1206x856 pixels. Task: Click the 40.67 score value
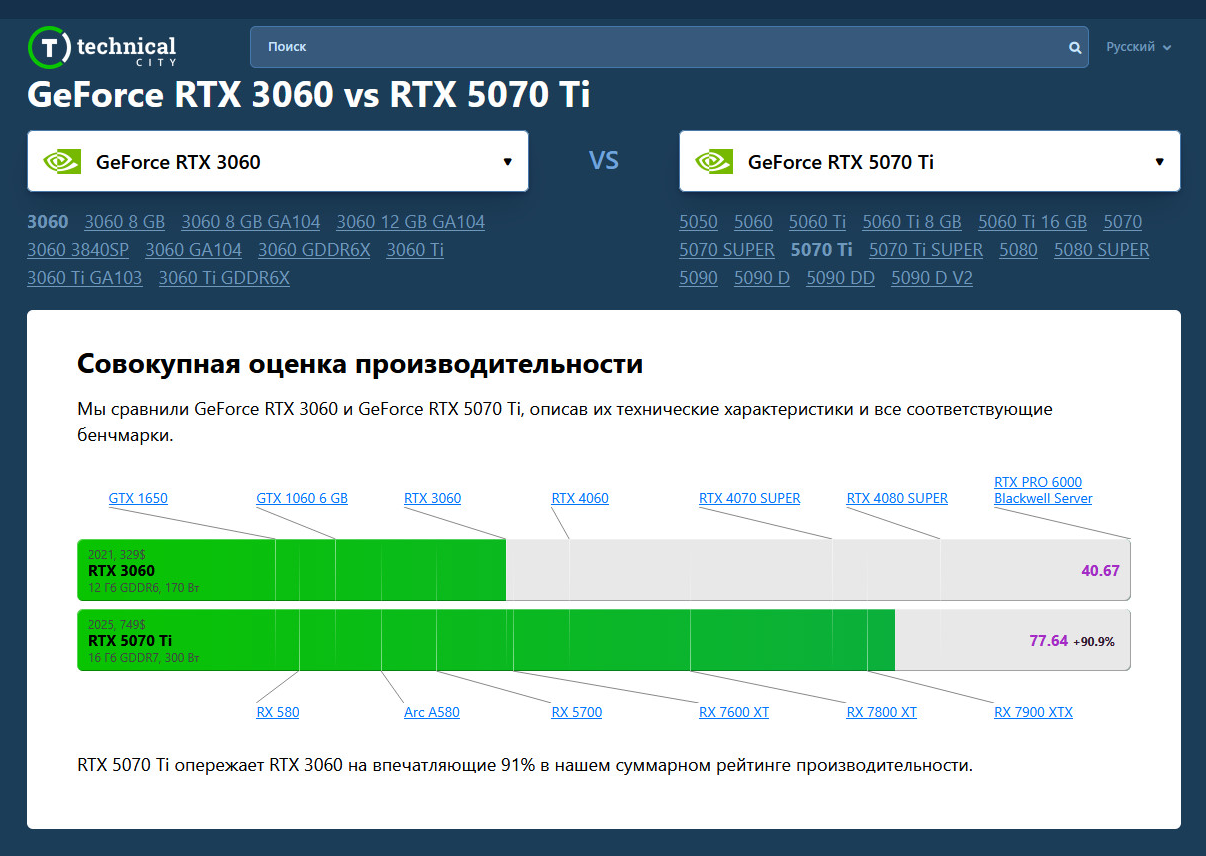click(x=1100, y=571)
